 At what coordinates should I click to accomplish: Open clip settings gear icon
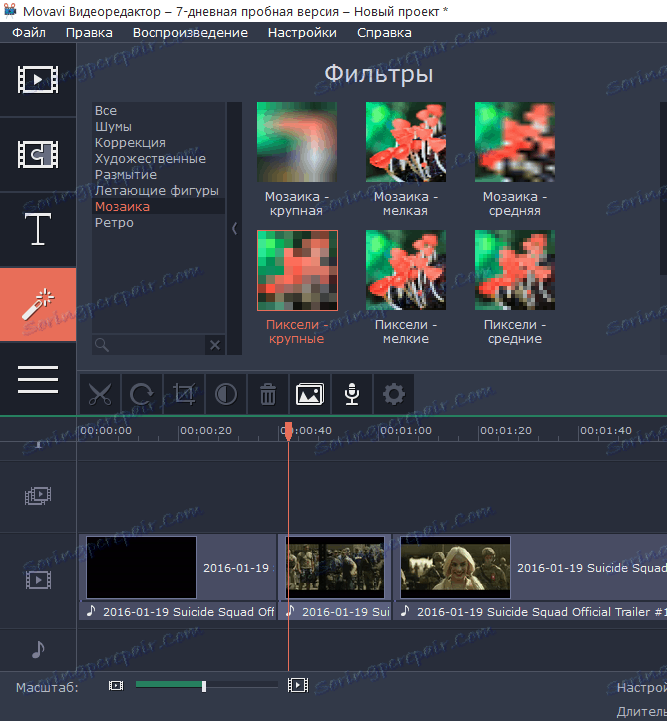point(394,395)
